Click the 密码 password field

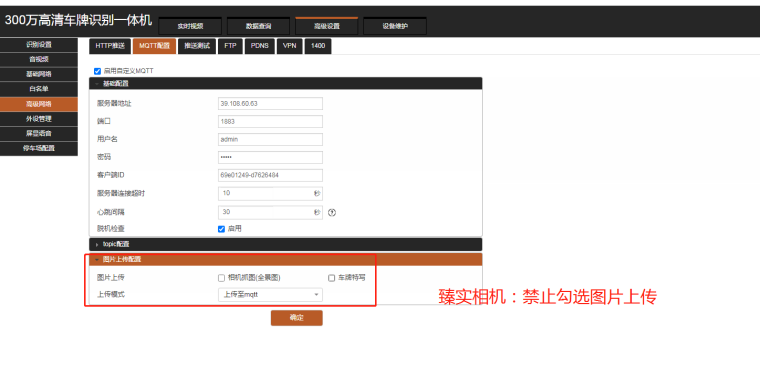tap(270, 157)
